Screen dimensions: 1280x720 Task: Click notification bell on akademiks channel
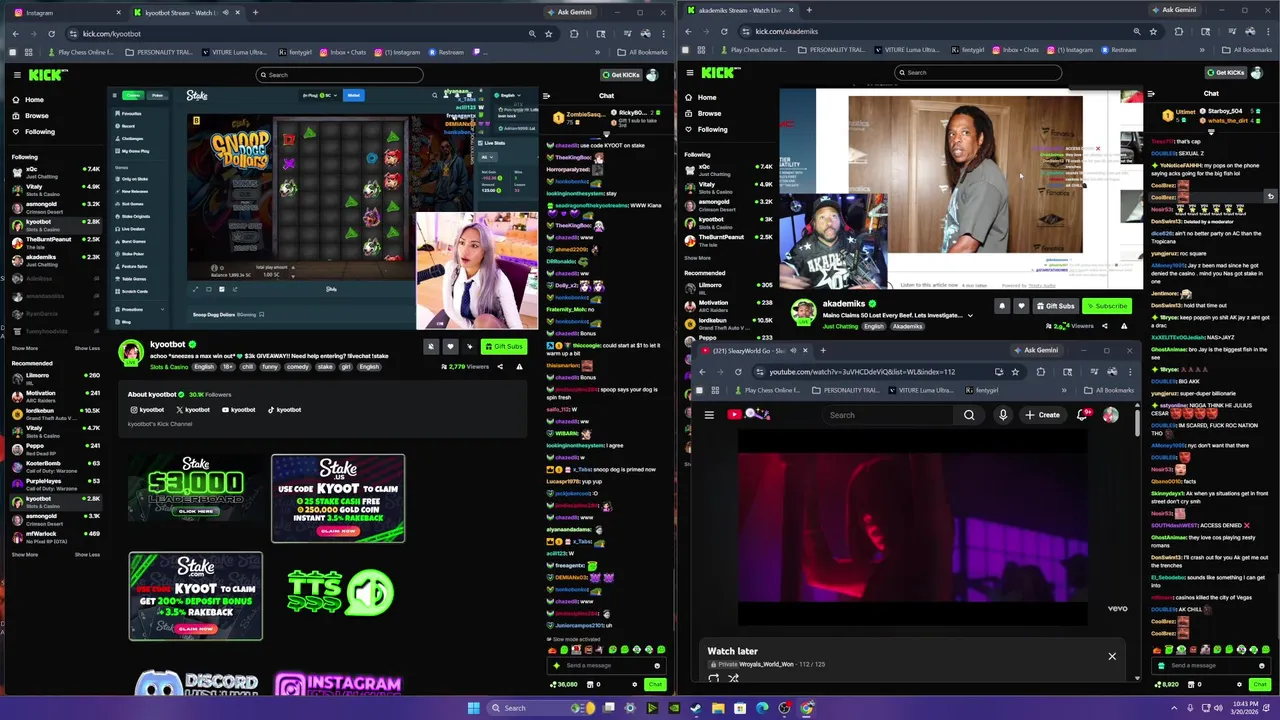[x=1002, y=306]
